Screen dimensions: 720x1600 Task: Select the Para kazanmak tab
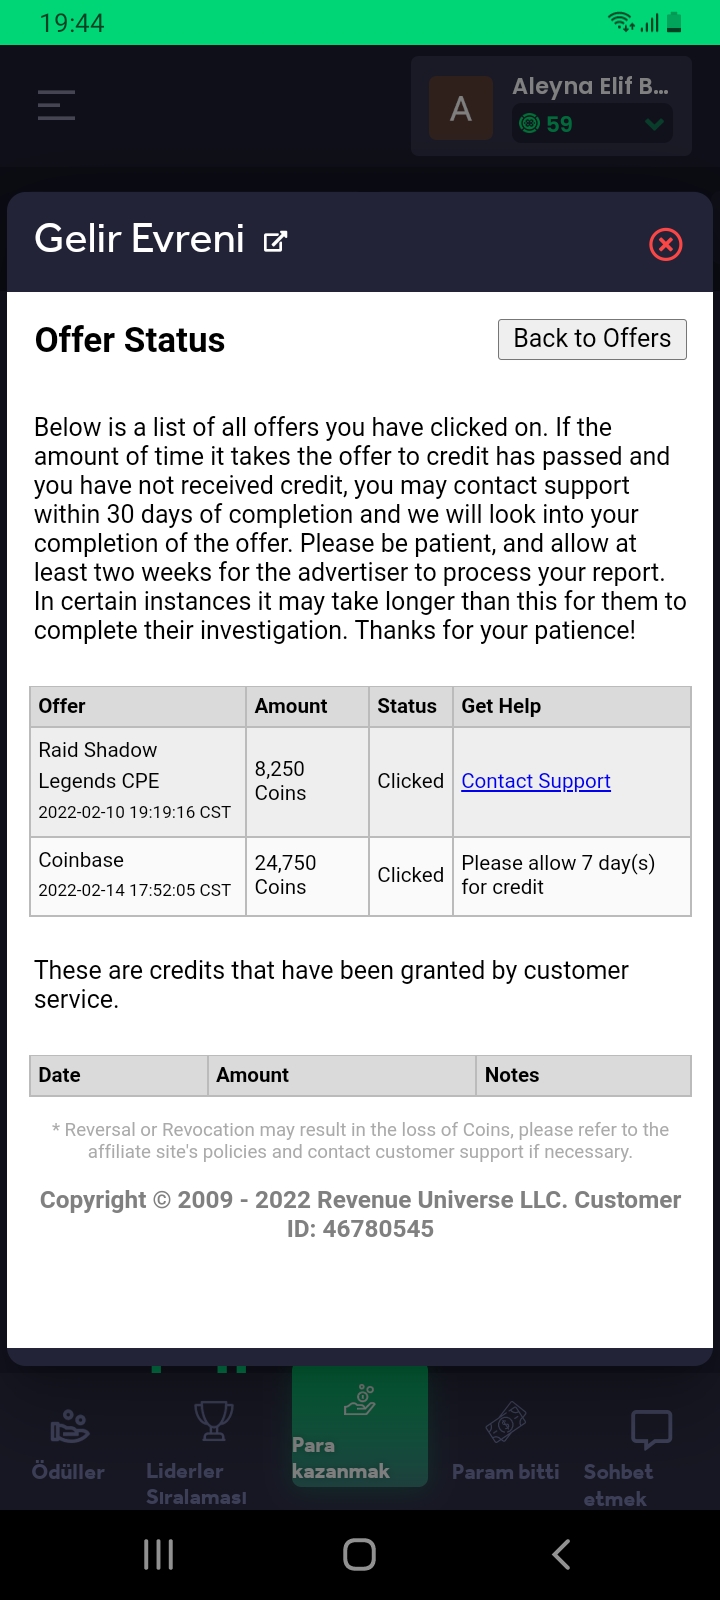[360, 1428]
